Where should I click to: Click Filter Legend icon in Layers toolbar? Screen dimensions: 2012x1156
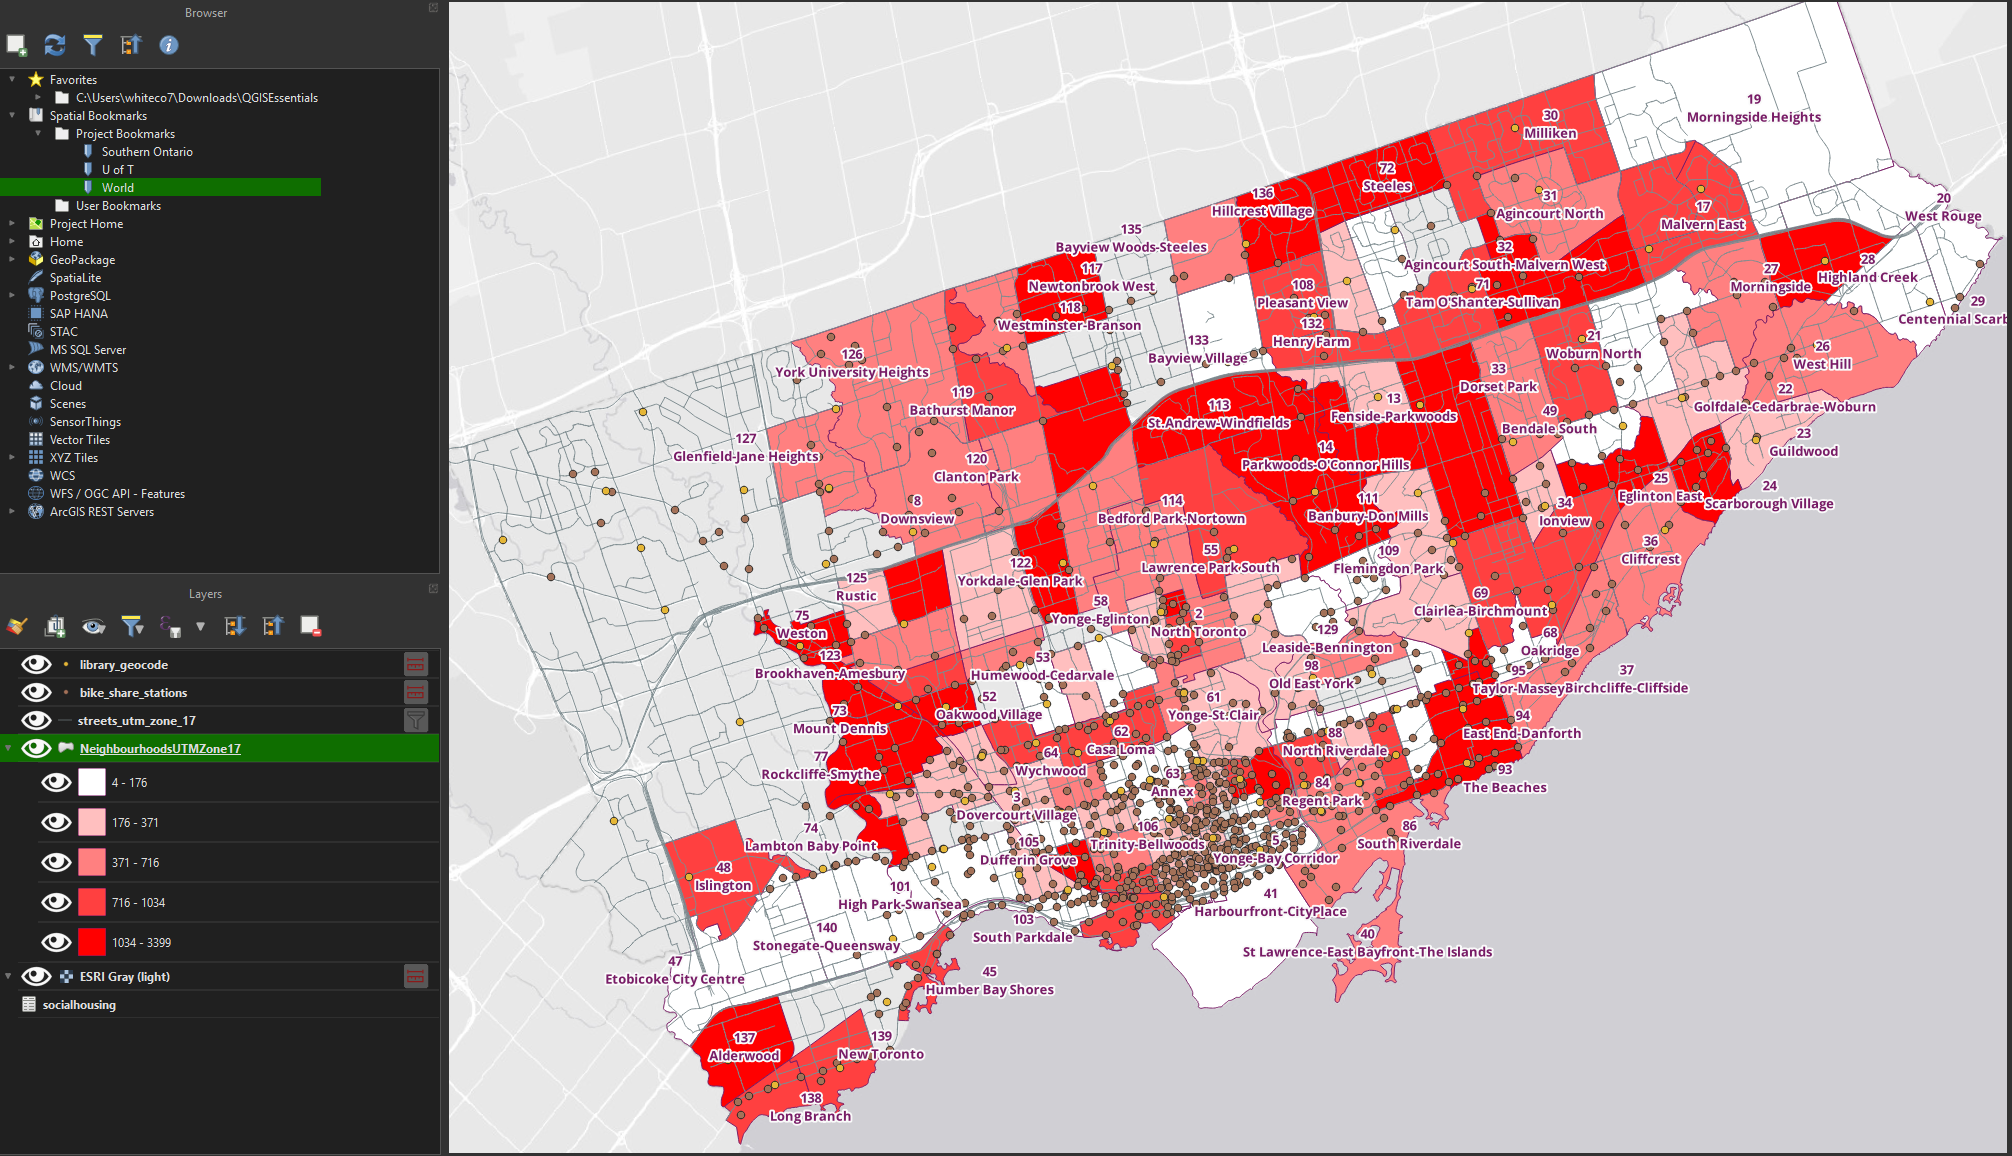click(132, 626)
